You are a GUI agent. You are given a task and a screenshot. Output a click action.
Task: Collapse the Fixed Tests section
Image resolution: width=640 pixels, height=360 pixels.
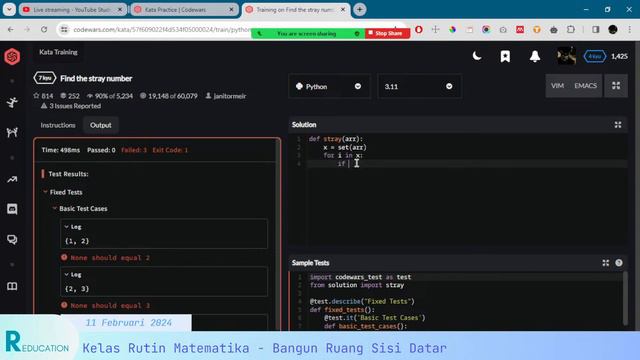click(x=62, y=192)
